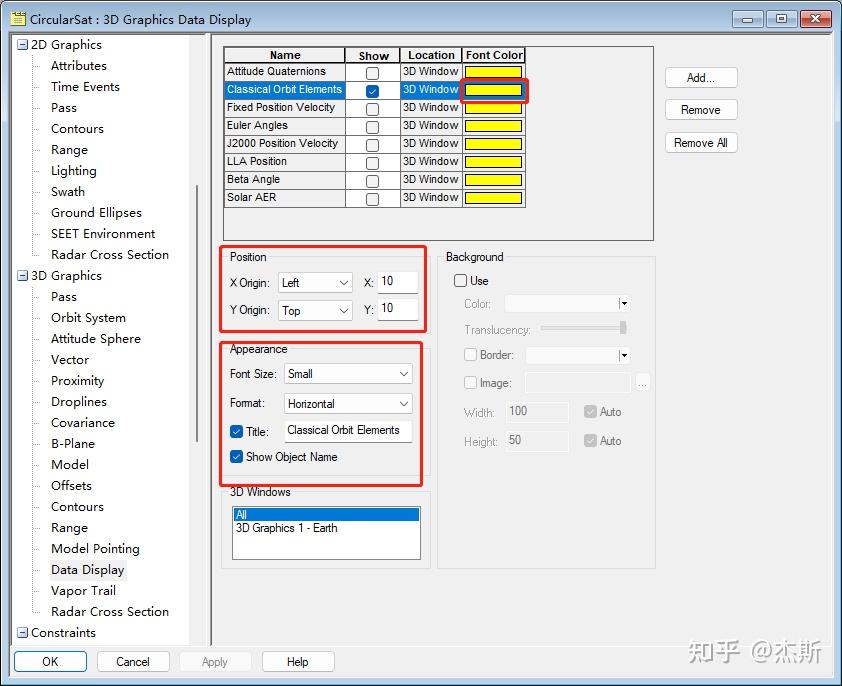Uncheck Show for Classical Orbit Elements

point(372,91)
